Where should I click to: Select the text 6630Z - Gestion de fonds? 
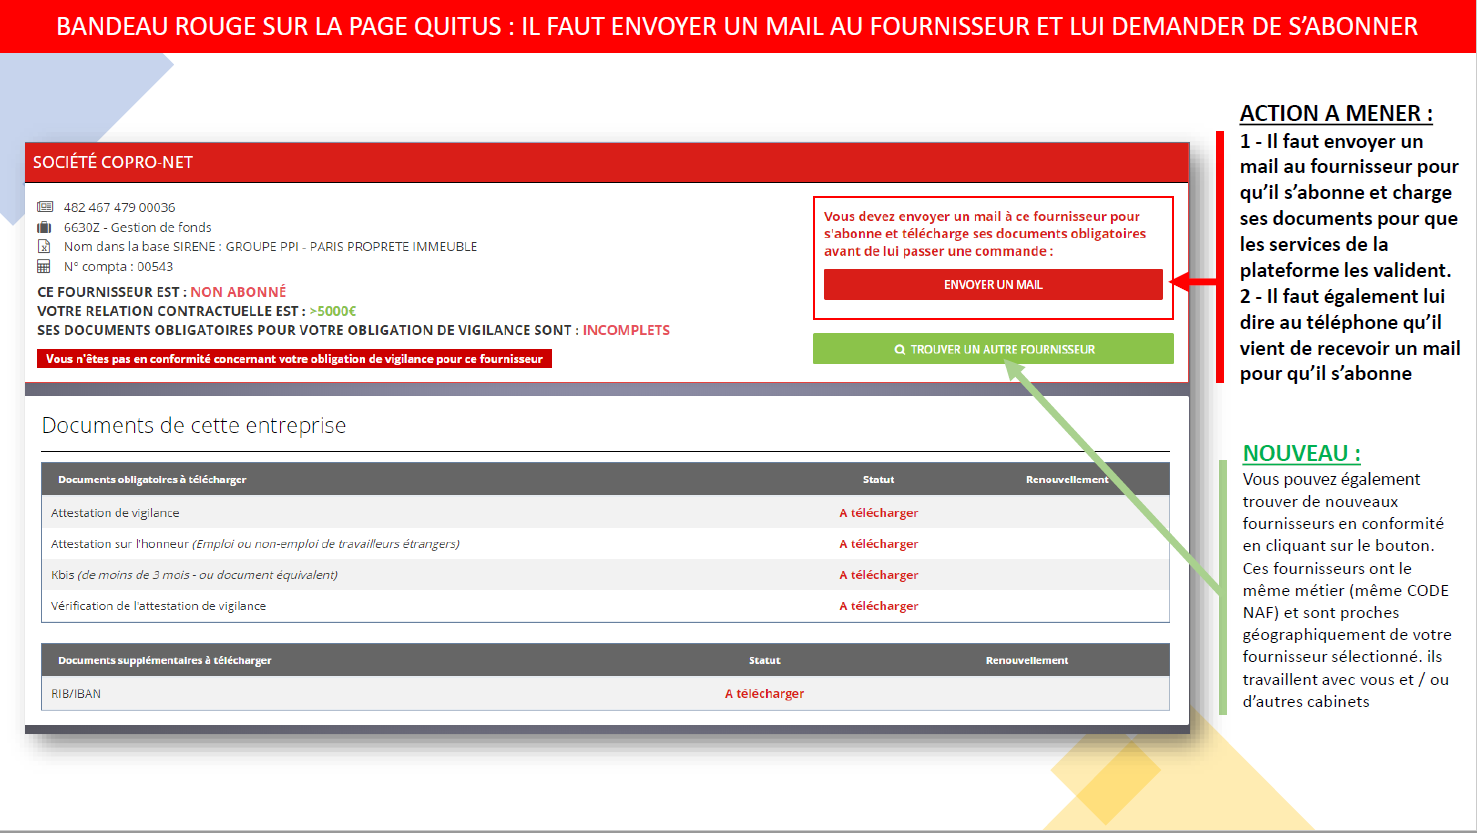(x=138, y=227)
